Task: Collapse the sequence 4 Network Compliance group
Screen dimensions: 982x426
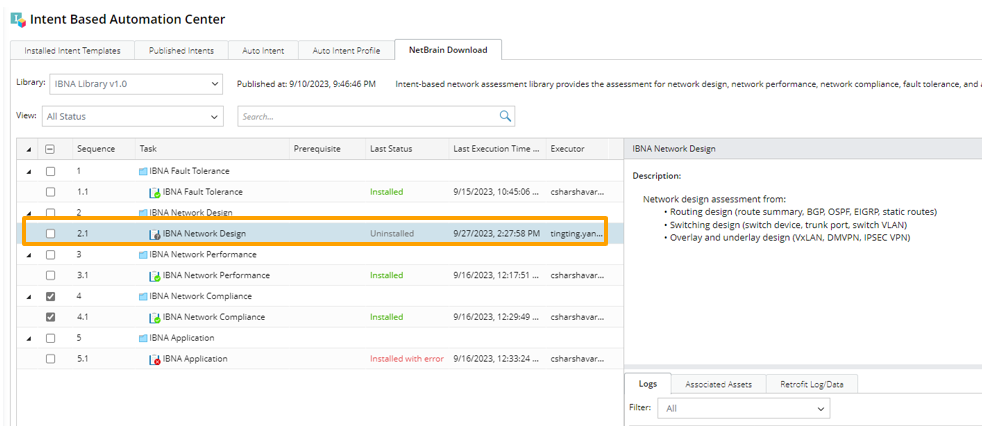Action: coord(28,296)
